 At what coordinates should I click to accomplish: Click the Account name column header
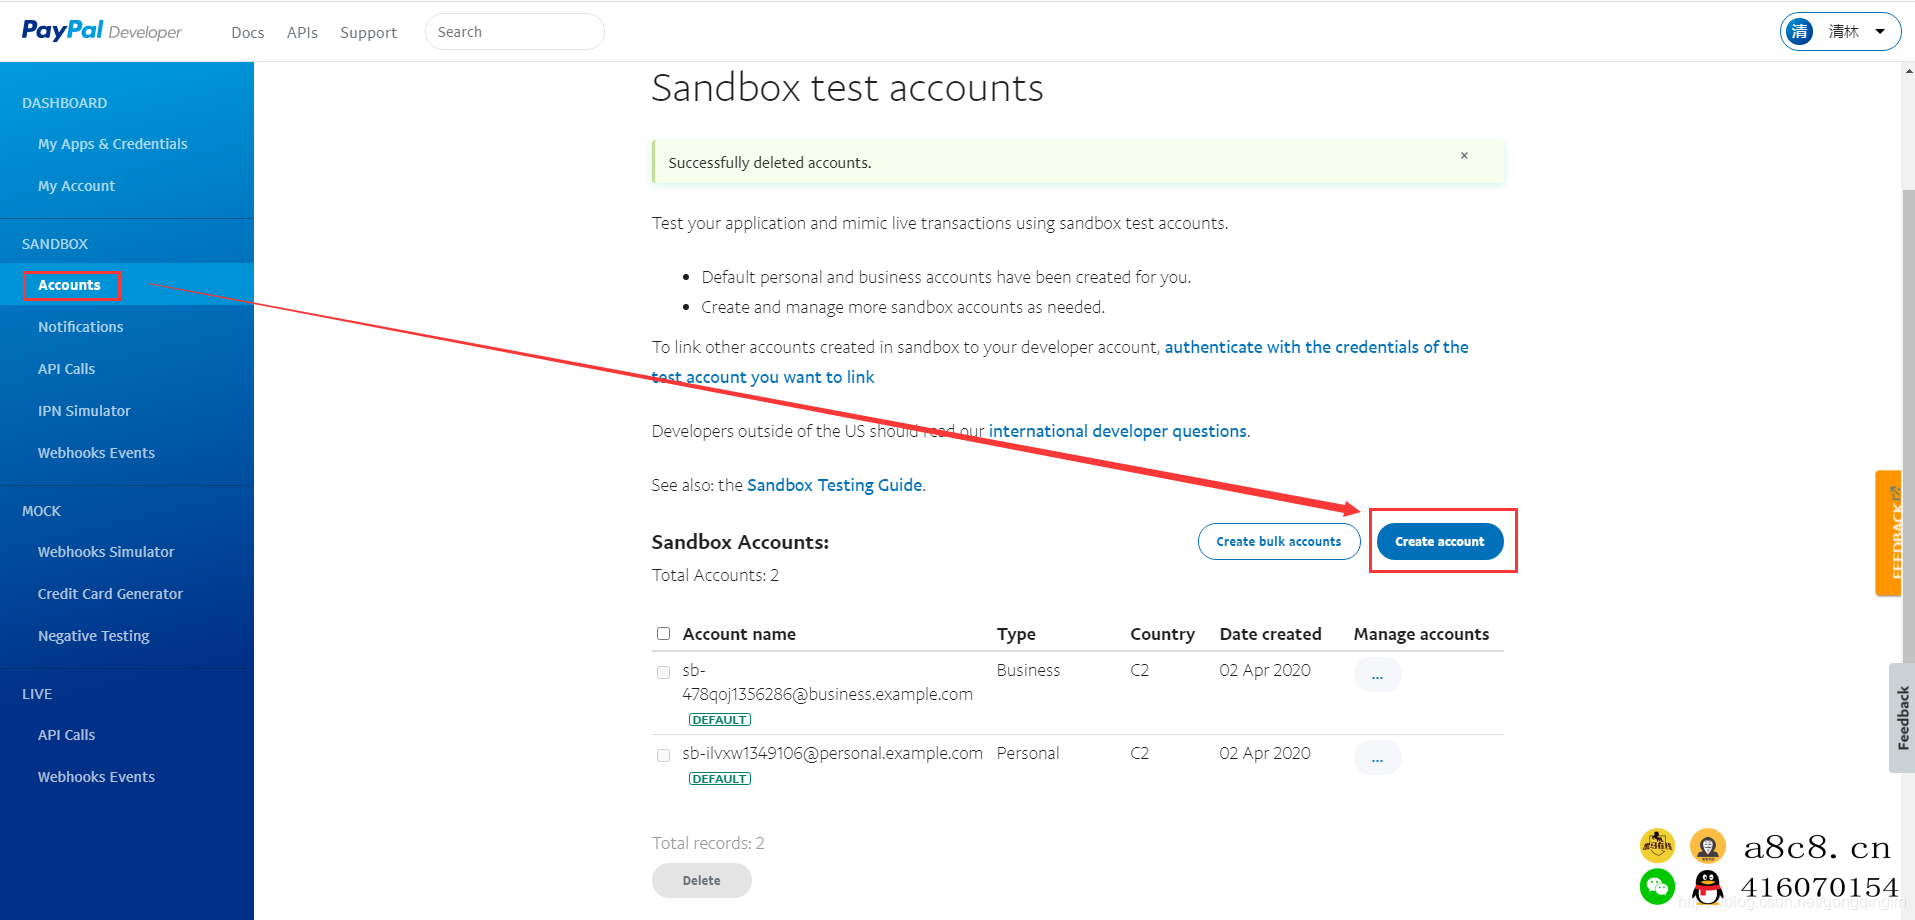tap(739, 634)
